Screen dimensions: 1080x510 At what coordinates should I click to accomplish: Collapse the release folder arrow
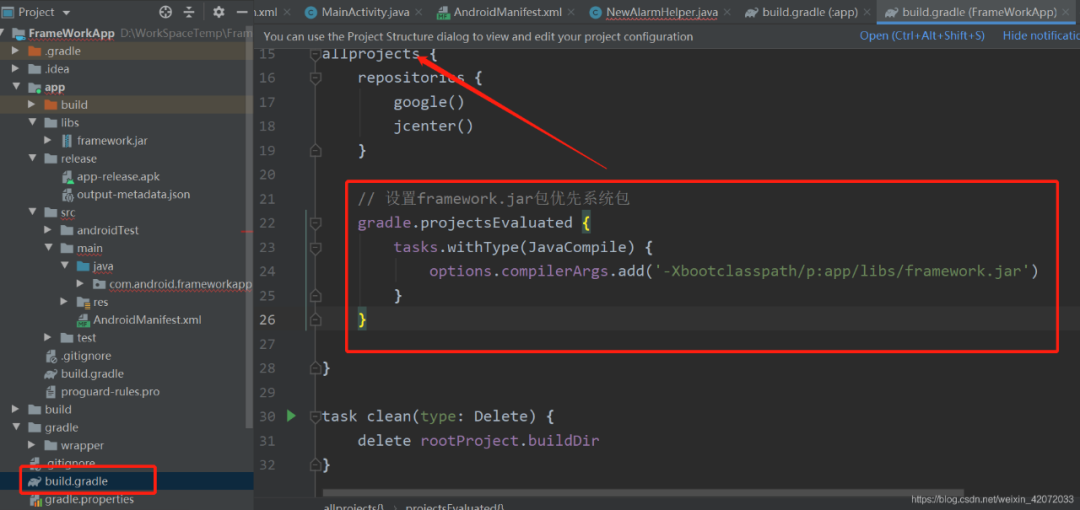click(32, 159)
